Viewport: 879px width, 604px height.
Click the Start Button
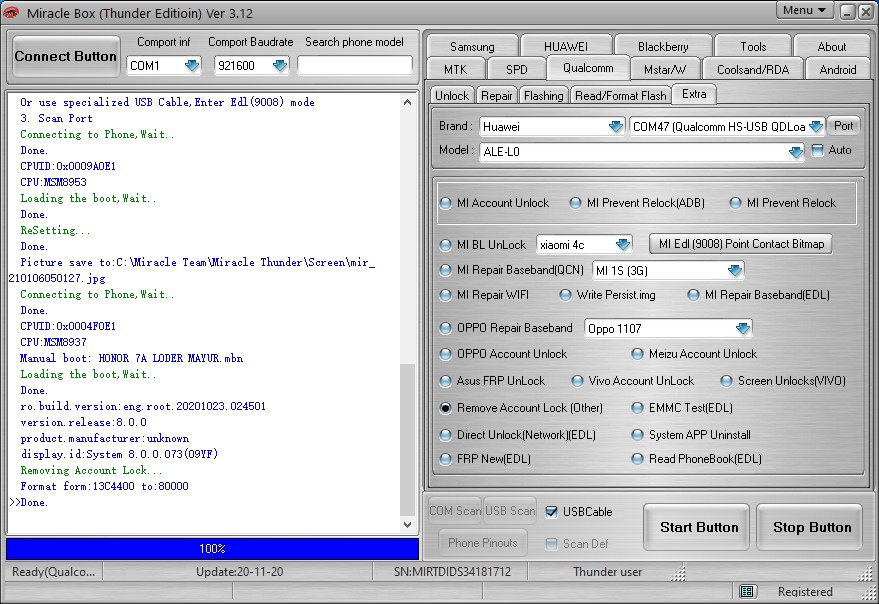coord(696,527)
